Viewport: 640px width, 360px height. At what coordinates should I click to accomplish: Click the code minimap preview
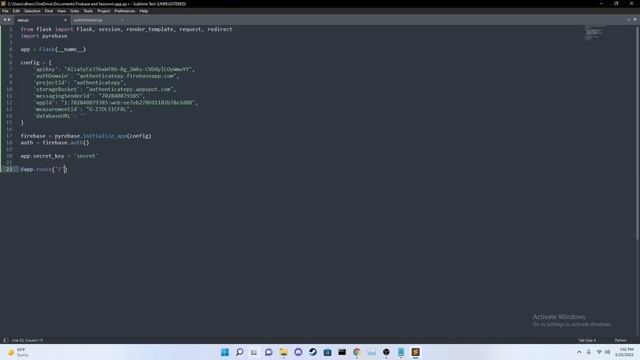(594, 33)
